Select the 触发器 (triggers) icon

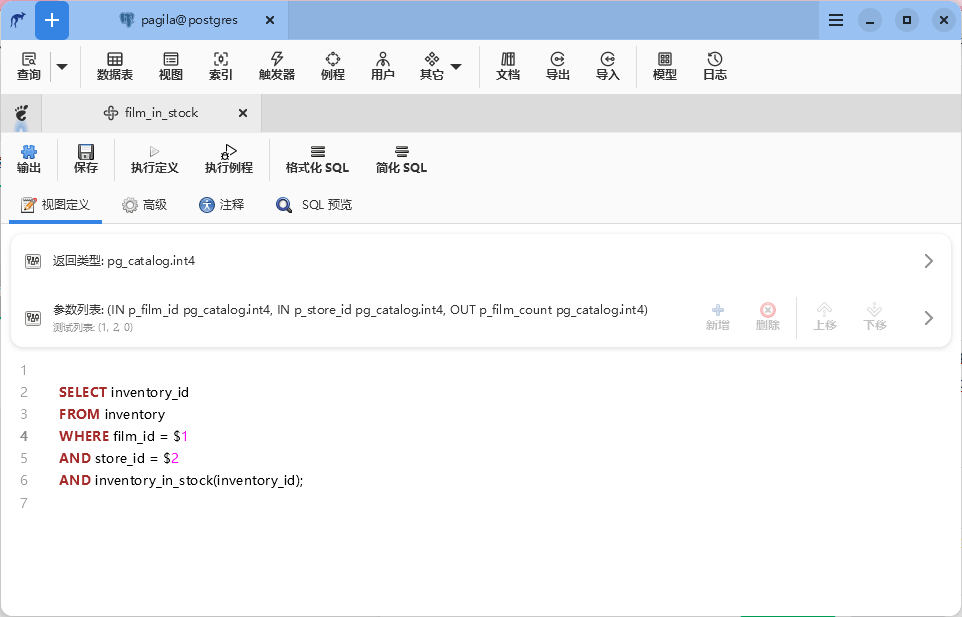pos(277,66)
